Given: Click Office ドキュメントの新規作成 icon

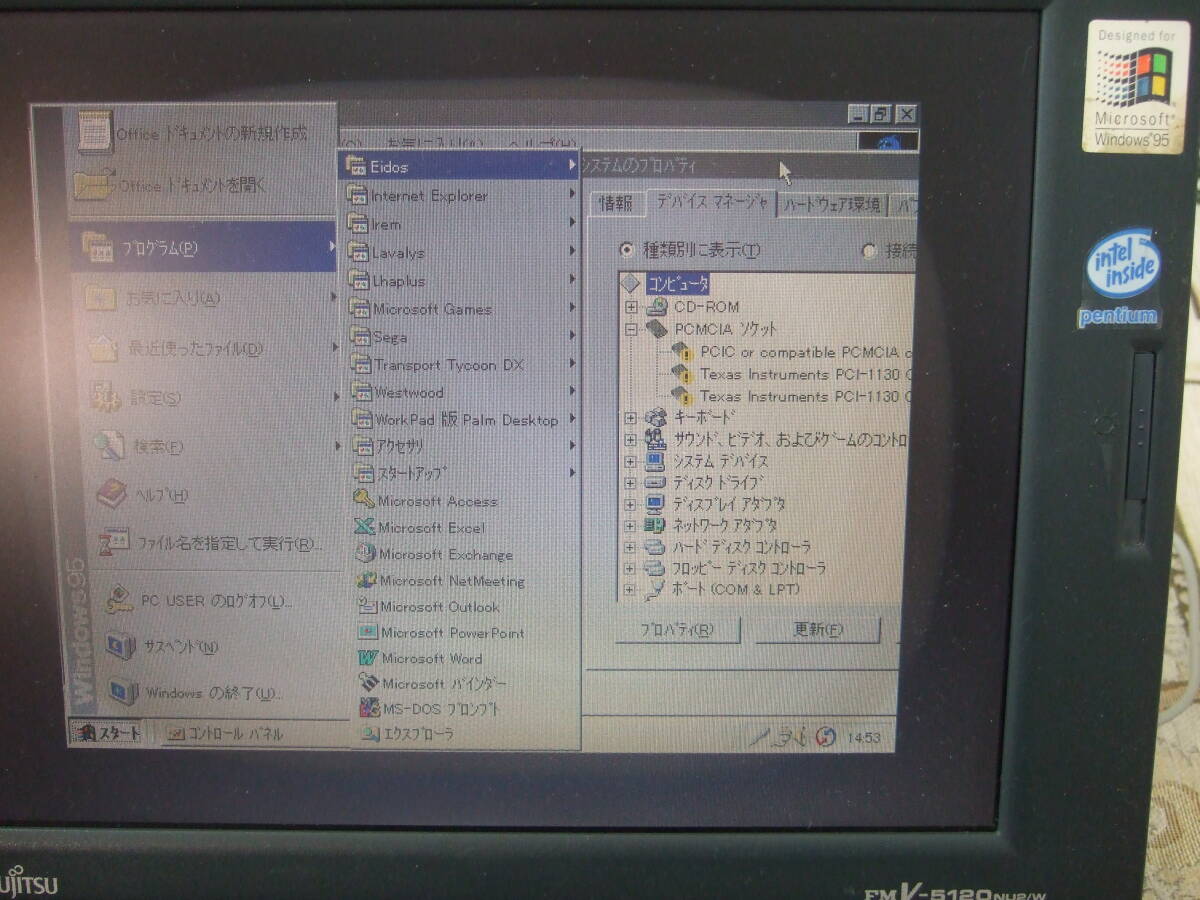Looking at the screenshot, I should (95, 132).
